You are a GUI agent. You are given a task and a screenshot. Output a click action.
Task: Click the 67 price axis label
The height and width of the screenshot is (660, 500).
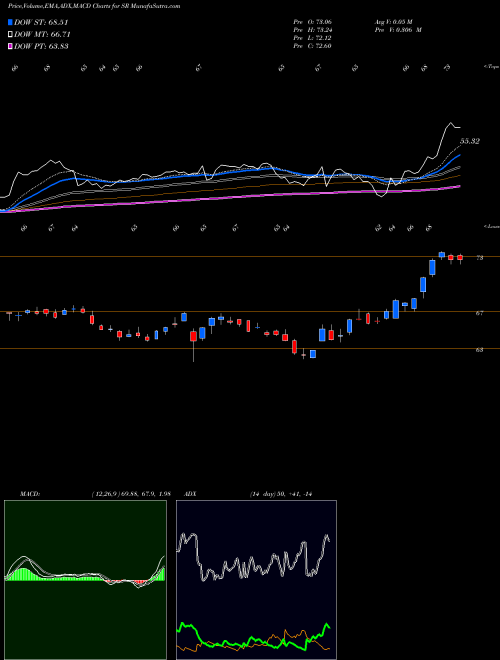pyautogui.click(x=479, y=313)
